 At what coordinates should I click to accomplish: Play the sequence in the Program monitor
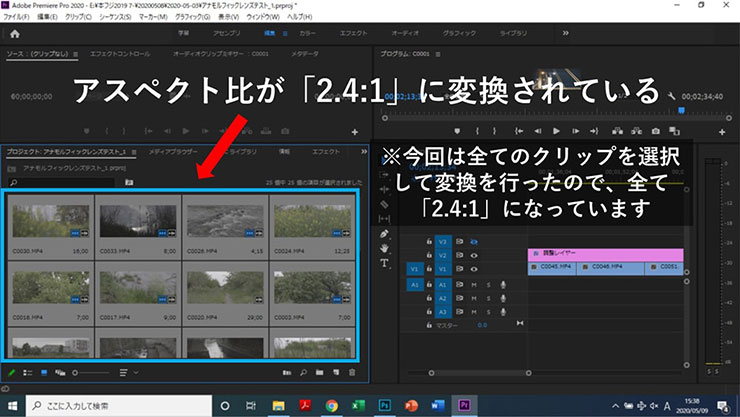pyautogui.click(x=556, y=131)
